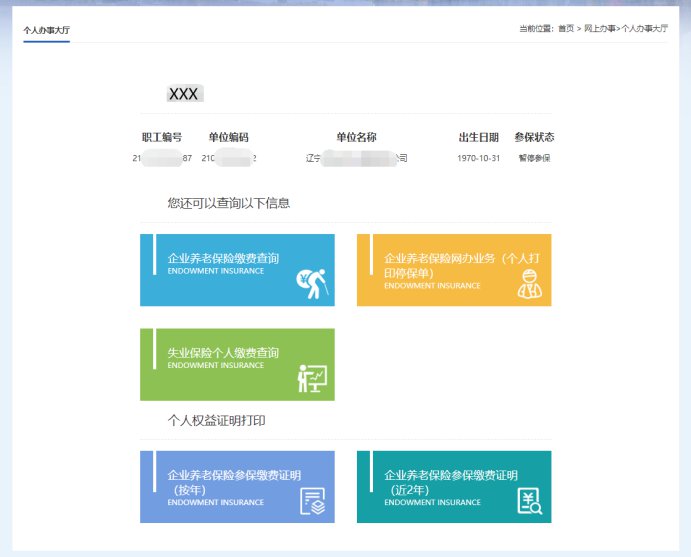Click the stacked document icon on 按年 tile
The width and height of the screenshot is (691, 557).
[x=313, y=501]
